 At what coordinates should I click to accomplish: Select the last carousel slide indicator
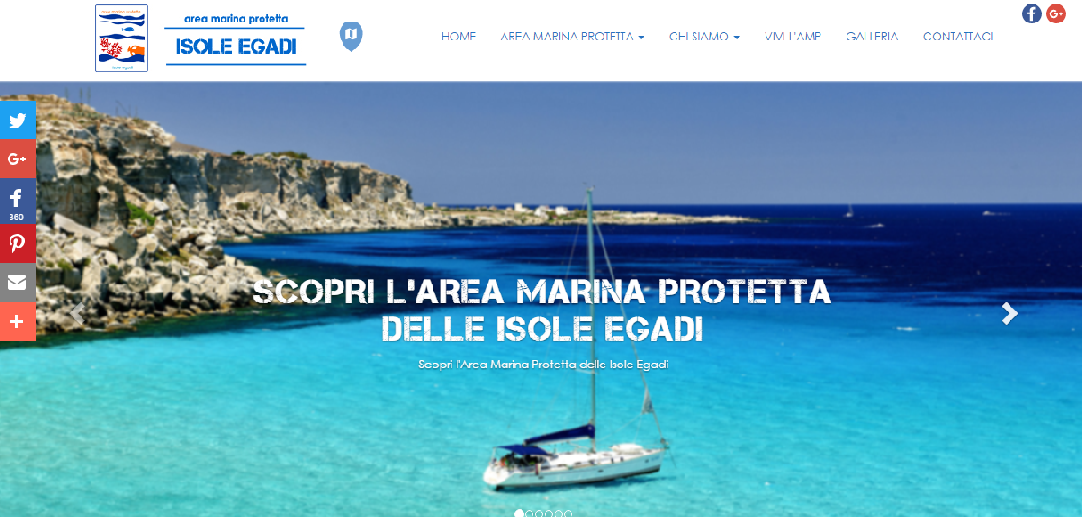pos(568,514)
